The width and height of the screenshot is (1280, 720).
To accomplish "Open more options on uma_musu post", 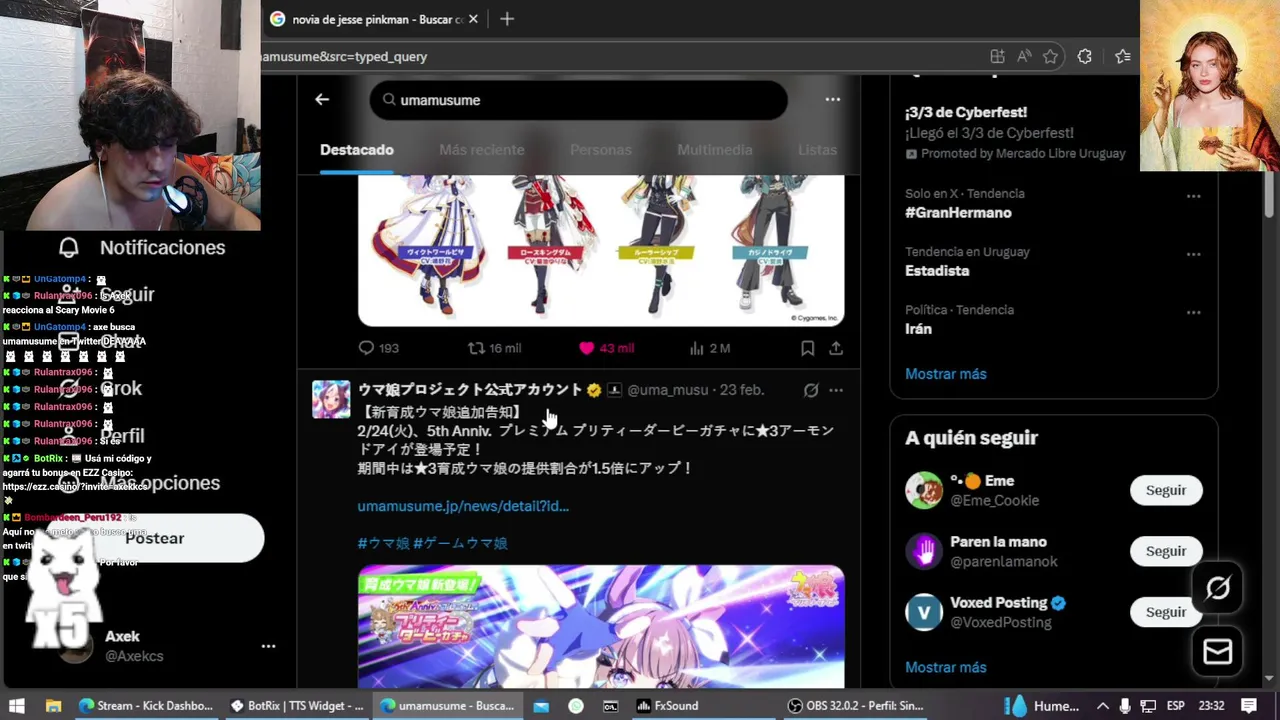I will coord(836,390).
